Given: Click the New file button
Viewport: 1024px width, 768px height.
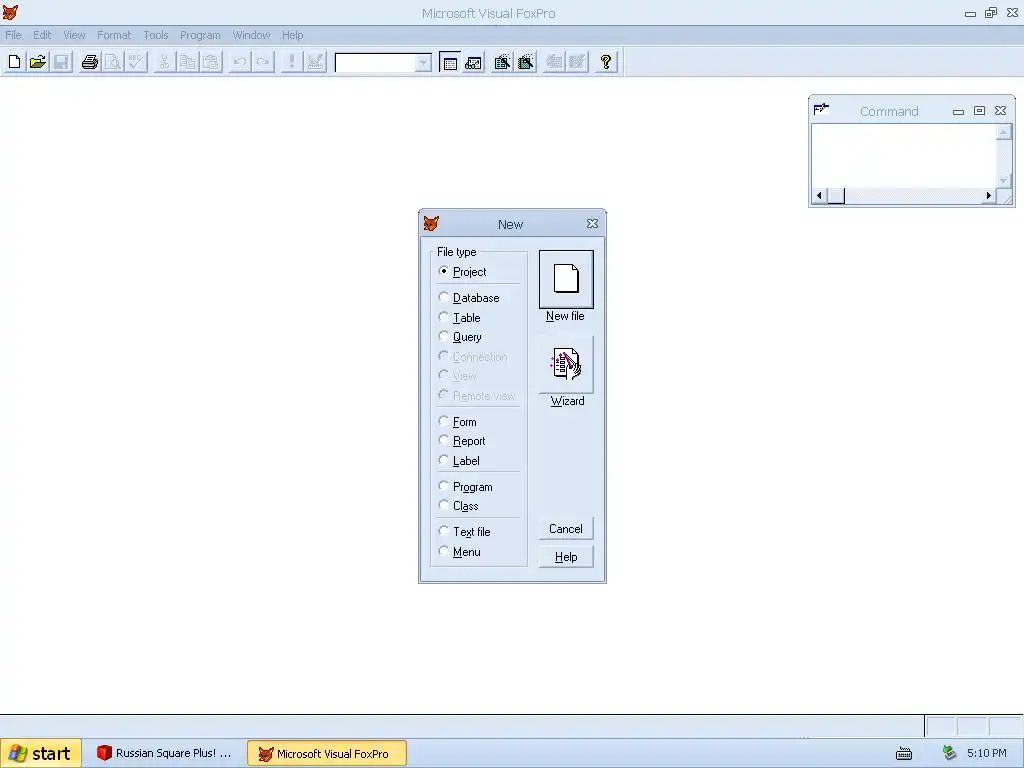Looking at the screenshot, I should pyautogui.click(x=566, y=279).
